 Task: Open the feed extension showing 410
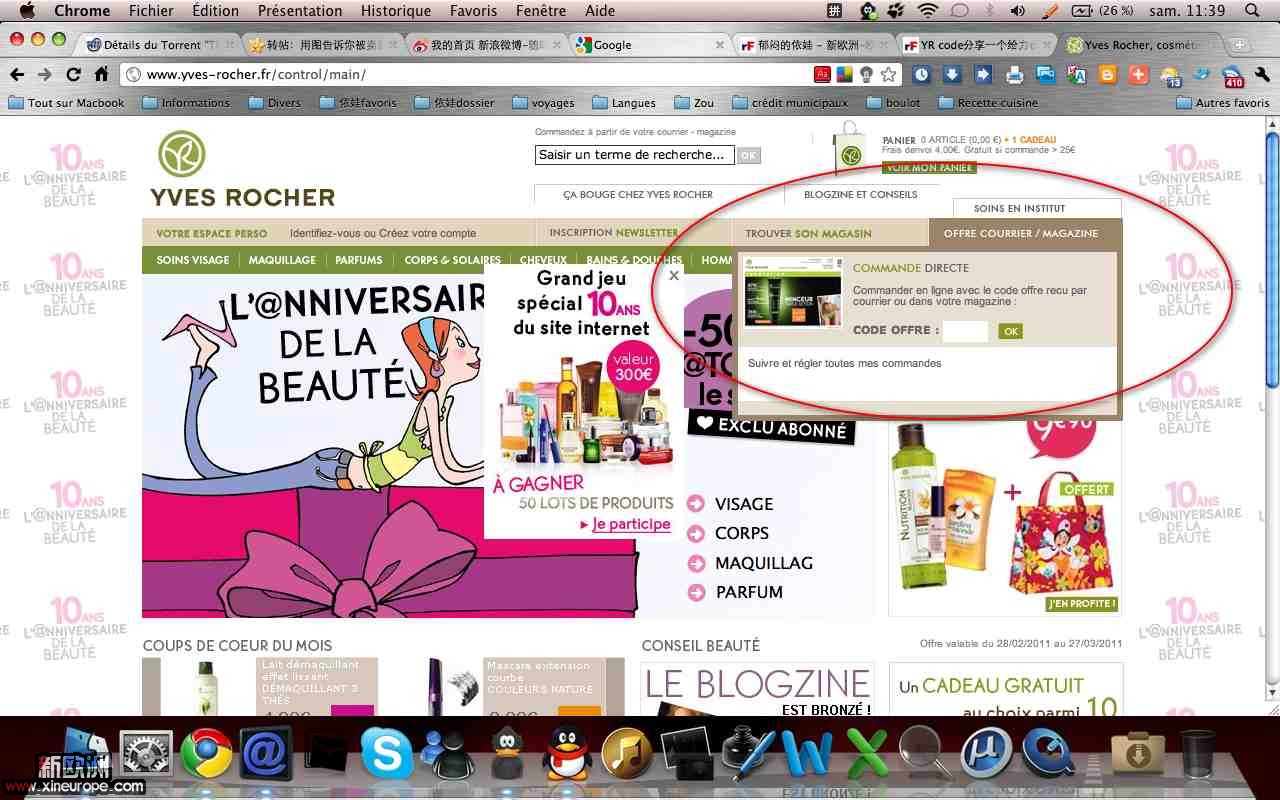(1233, 75)
